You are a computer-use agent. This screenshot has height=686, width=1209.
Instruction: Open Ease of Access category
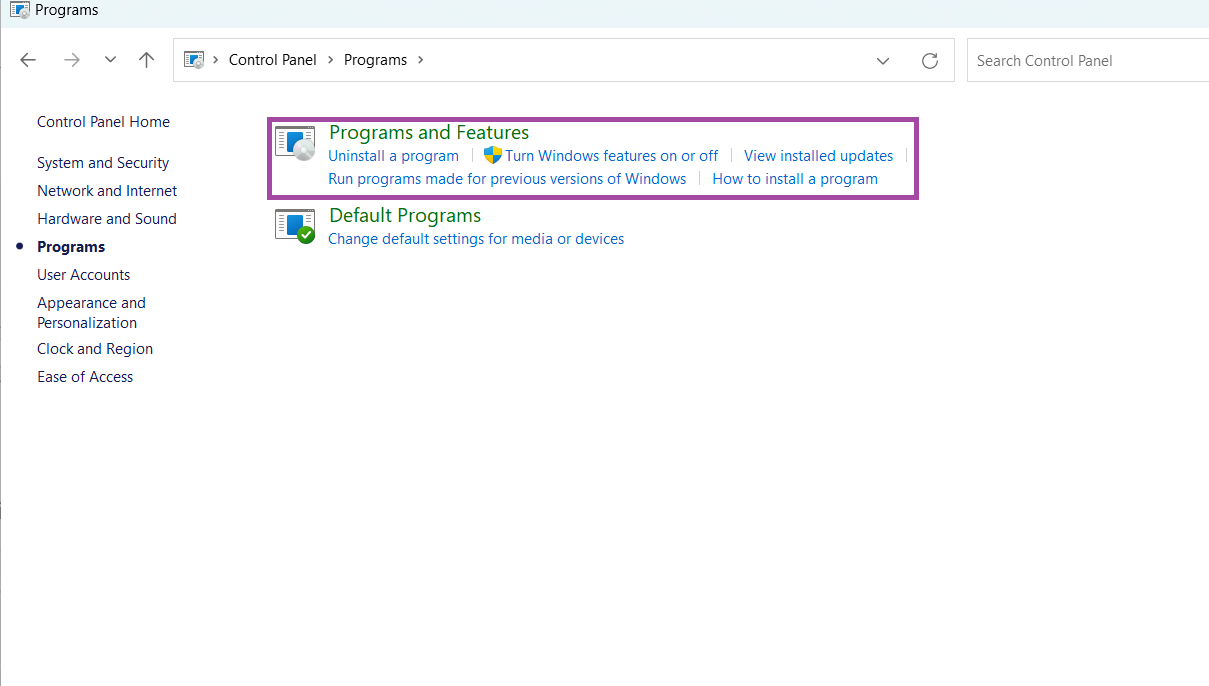click(85, 376)
